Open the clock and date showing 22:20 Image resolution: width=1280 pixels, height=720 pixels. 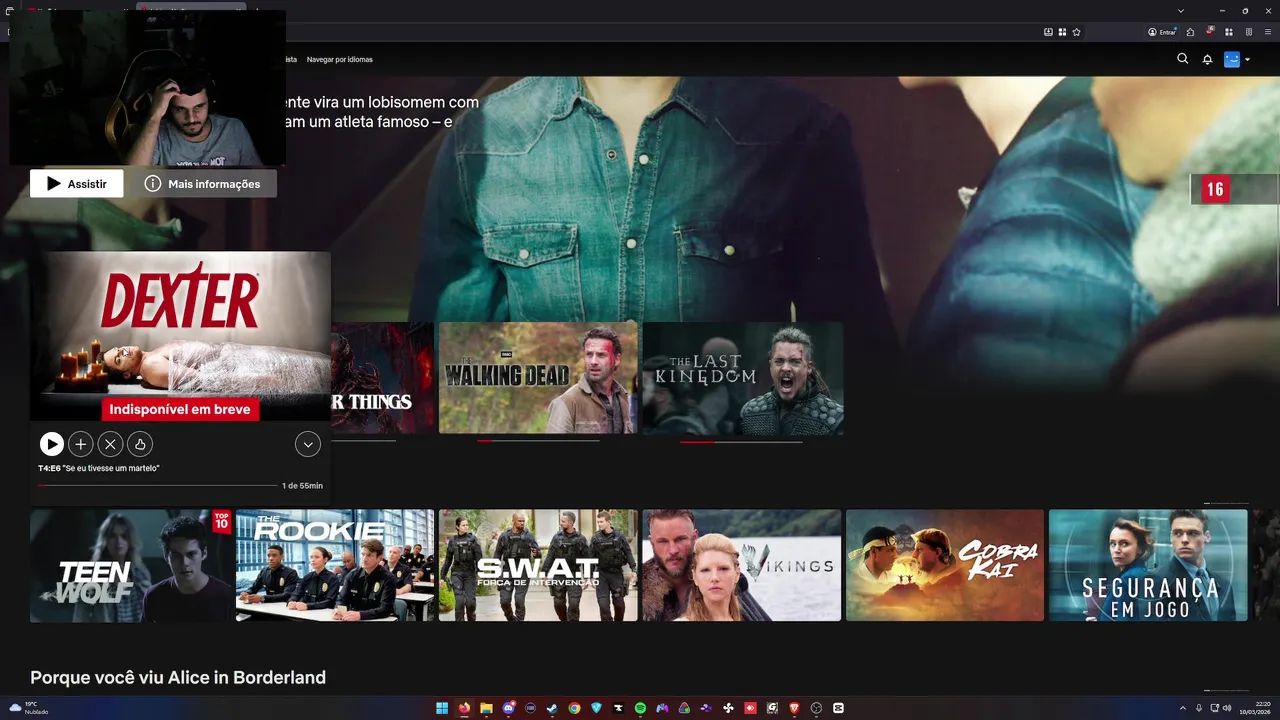(x=1255, y=708)
